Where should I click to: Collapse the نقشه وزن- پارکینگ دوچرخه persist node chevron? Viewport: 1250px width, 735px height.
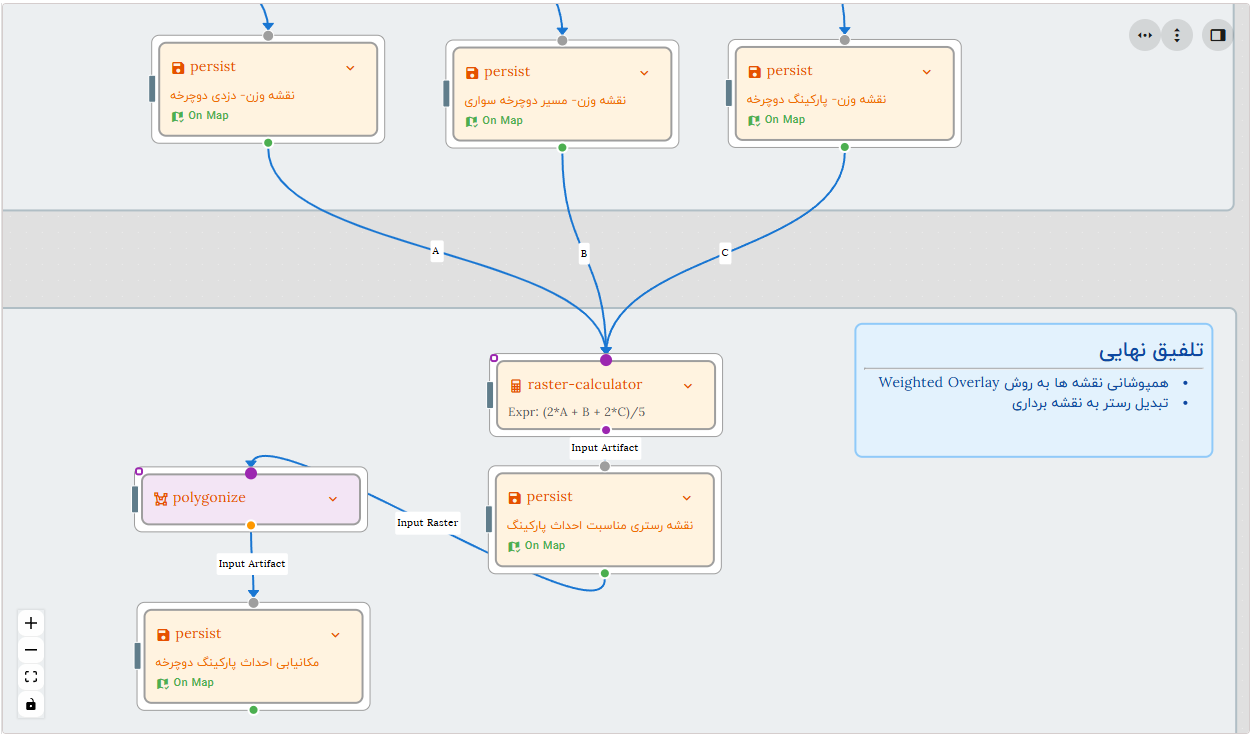[927, 70]
